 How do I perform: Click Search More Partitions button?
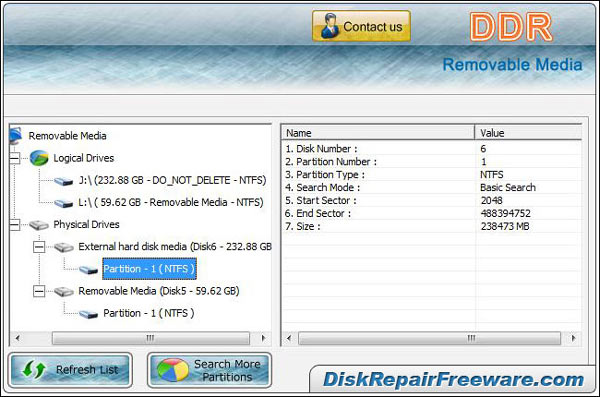209,370
